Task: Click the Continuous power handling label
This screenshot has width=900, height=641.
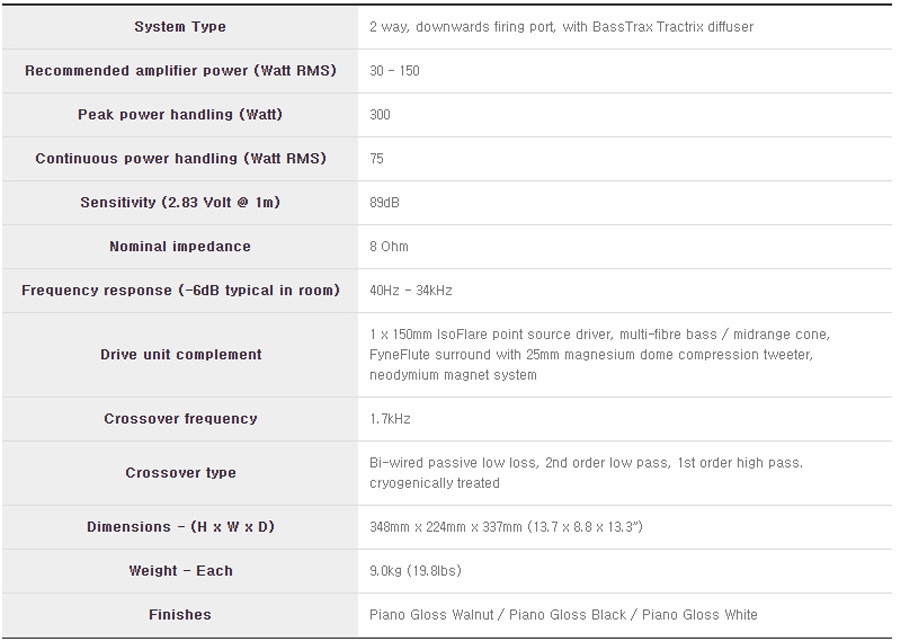Action: 180,159
